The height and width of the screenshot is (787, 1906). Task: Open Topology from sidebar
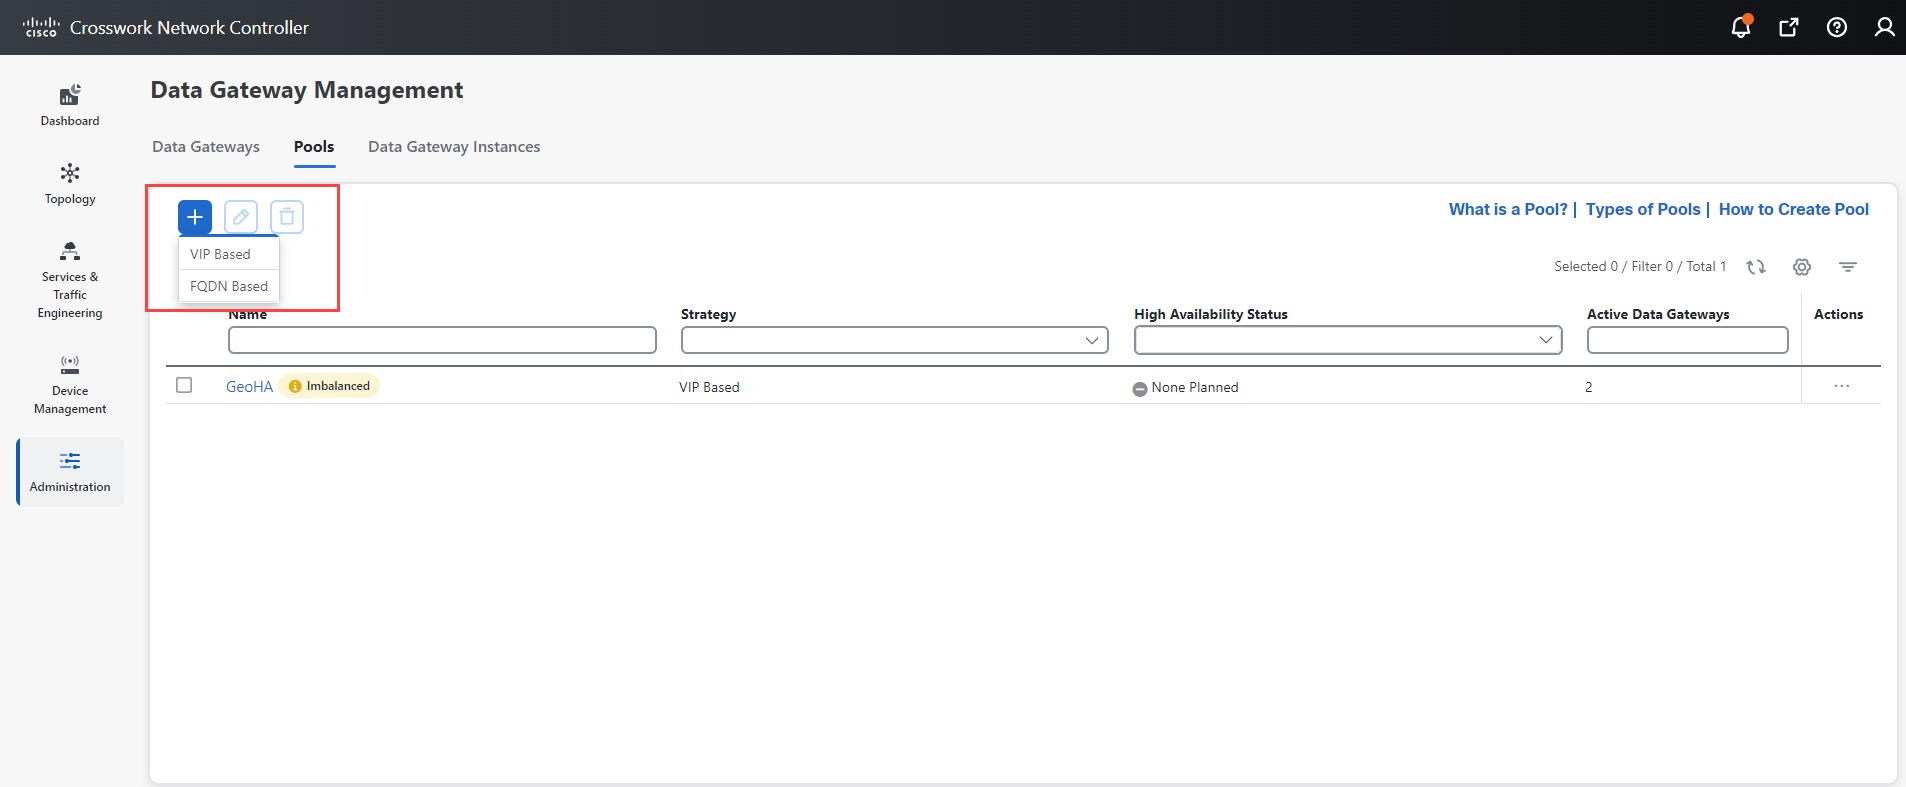point(70,183)
